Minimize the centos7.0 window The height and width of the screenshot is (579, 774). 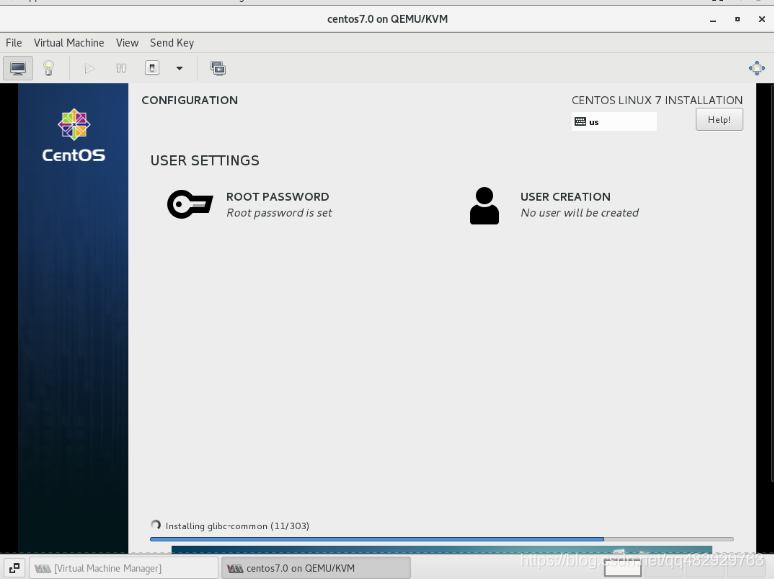click(713, 19)
